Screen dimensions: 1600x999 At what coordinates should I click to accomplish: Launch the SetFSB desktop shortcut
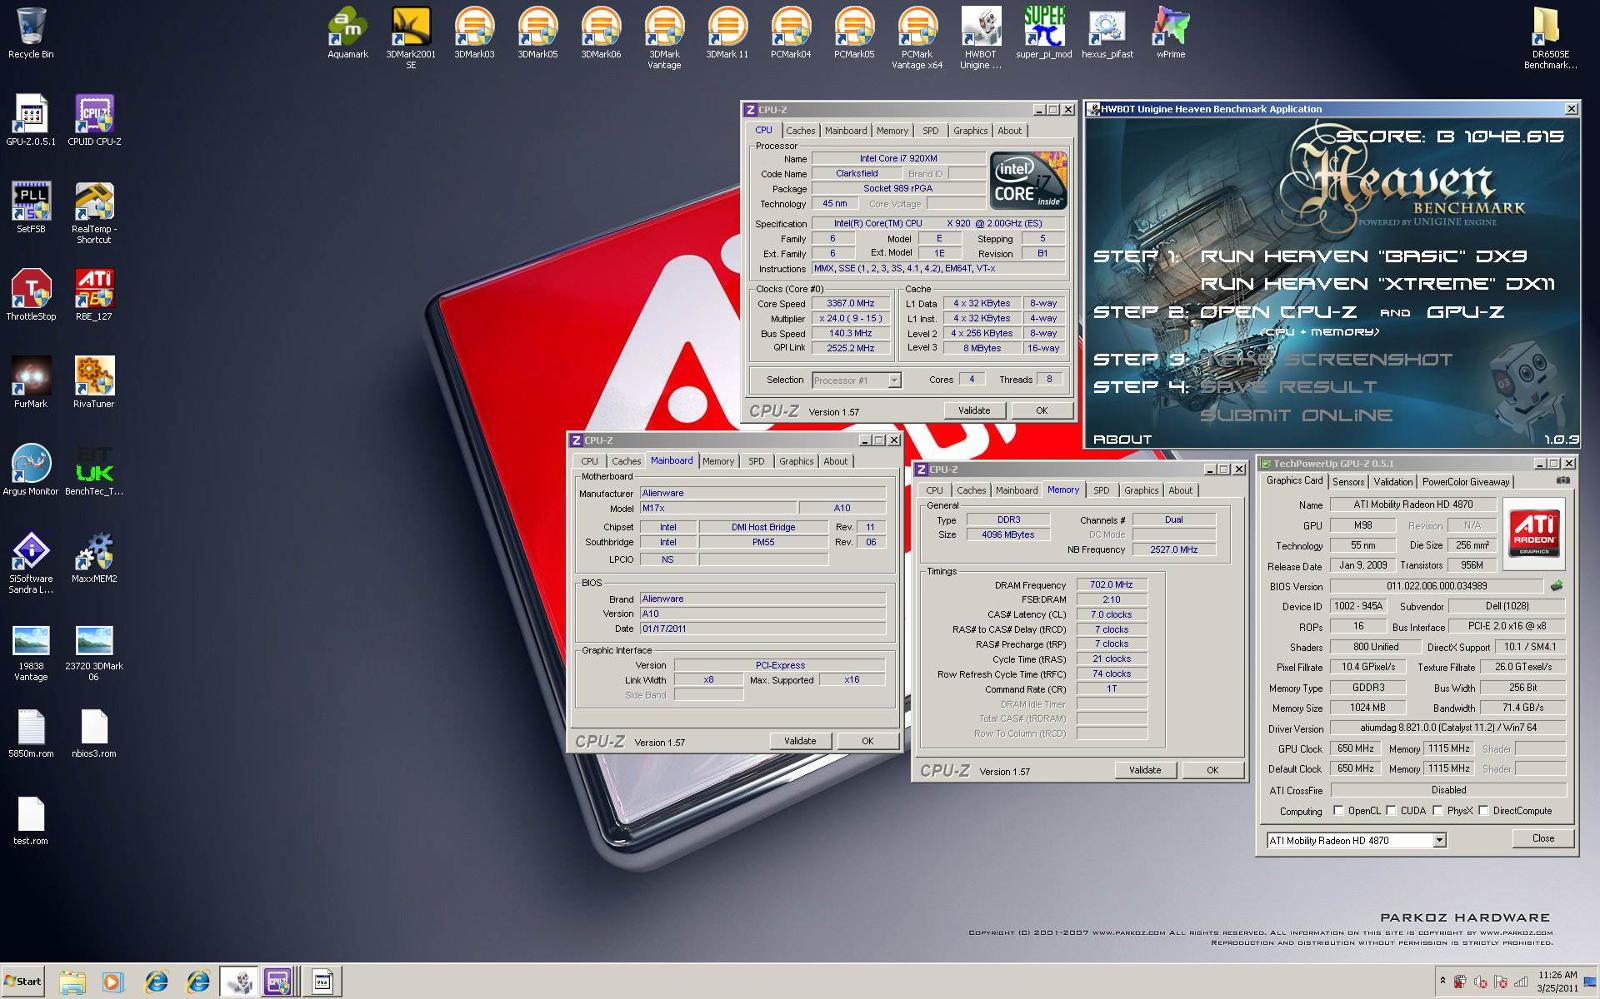coord(31,207)
